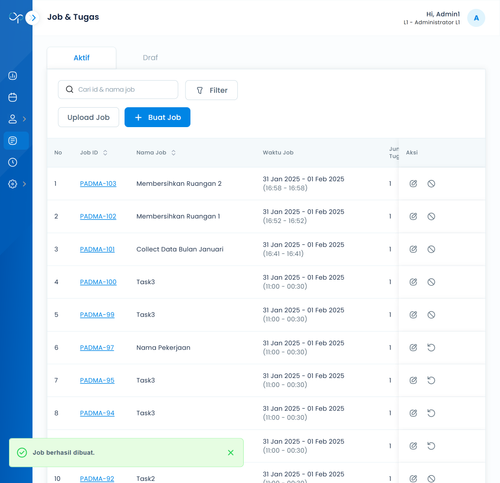Screen dimensions: 500x483
Task: Open the Admin1 avatar profile menu
Action: coord(476,18)
